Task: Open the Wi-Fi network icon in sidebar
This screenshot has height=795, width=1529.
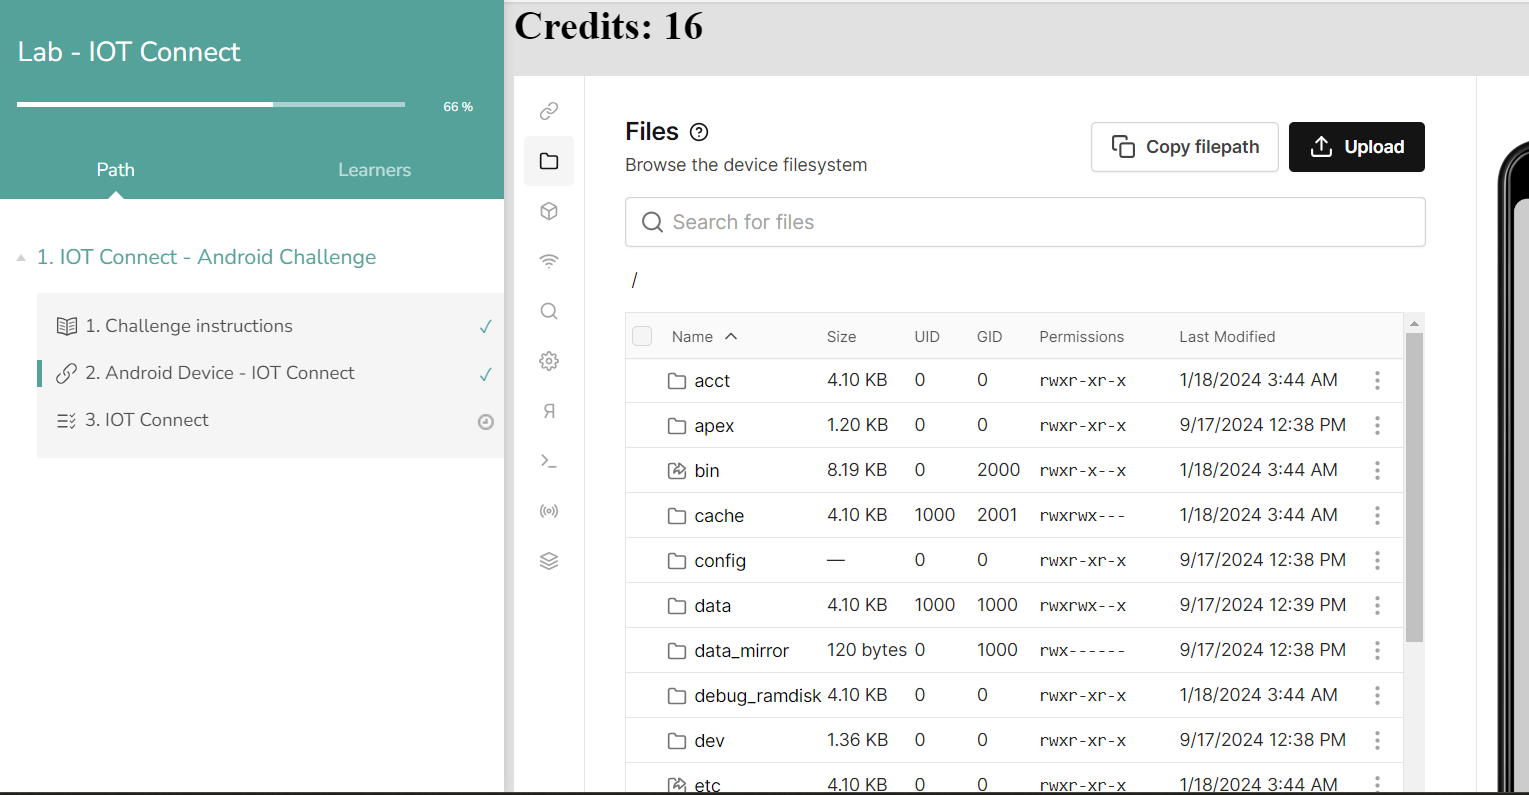Action: [x=549, y=261]
